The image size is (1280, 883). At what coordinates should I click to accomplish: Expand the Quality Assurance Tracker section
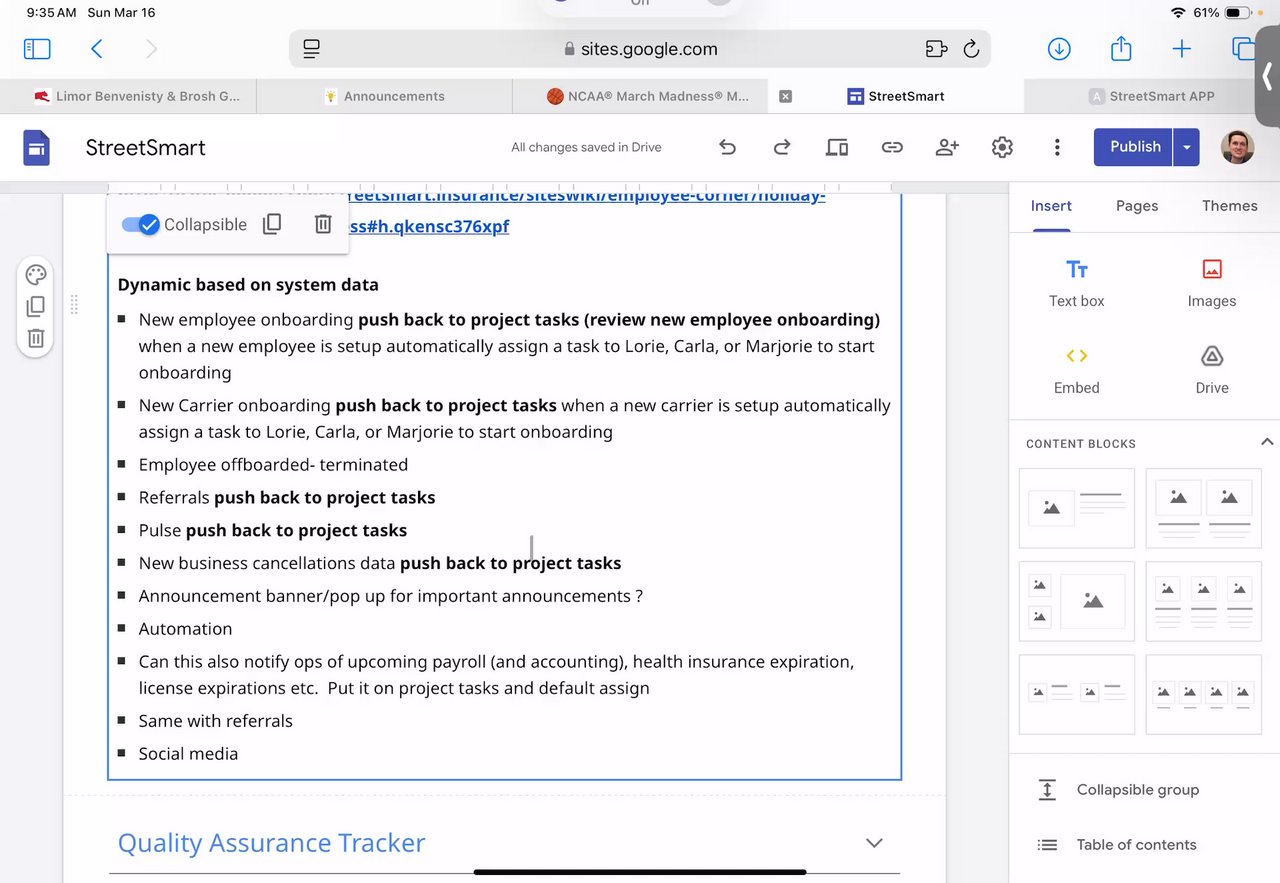[x=874, y=843]
